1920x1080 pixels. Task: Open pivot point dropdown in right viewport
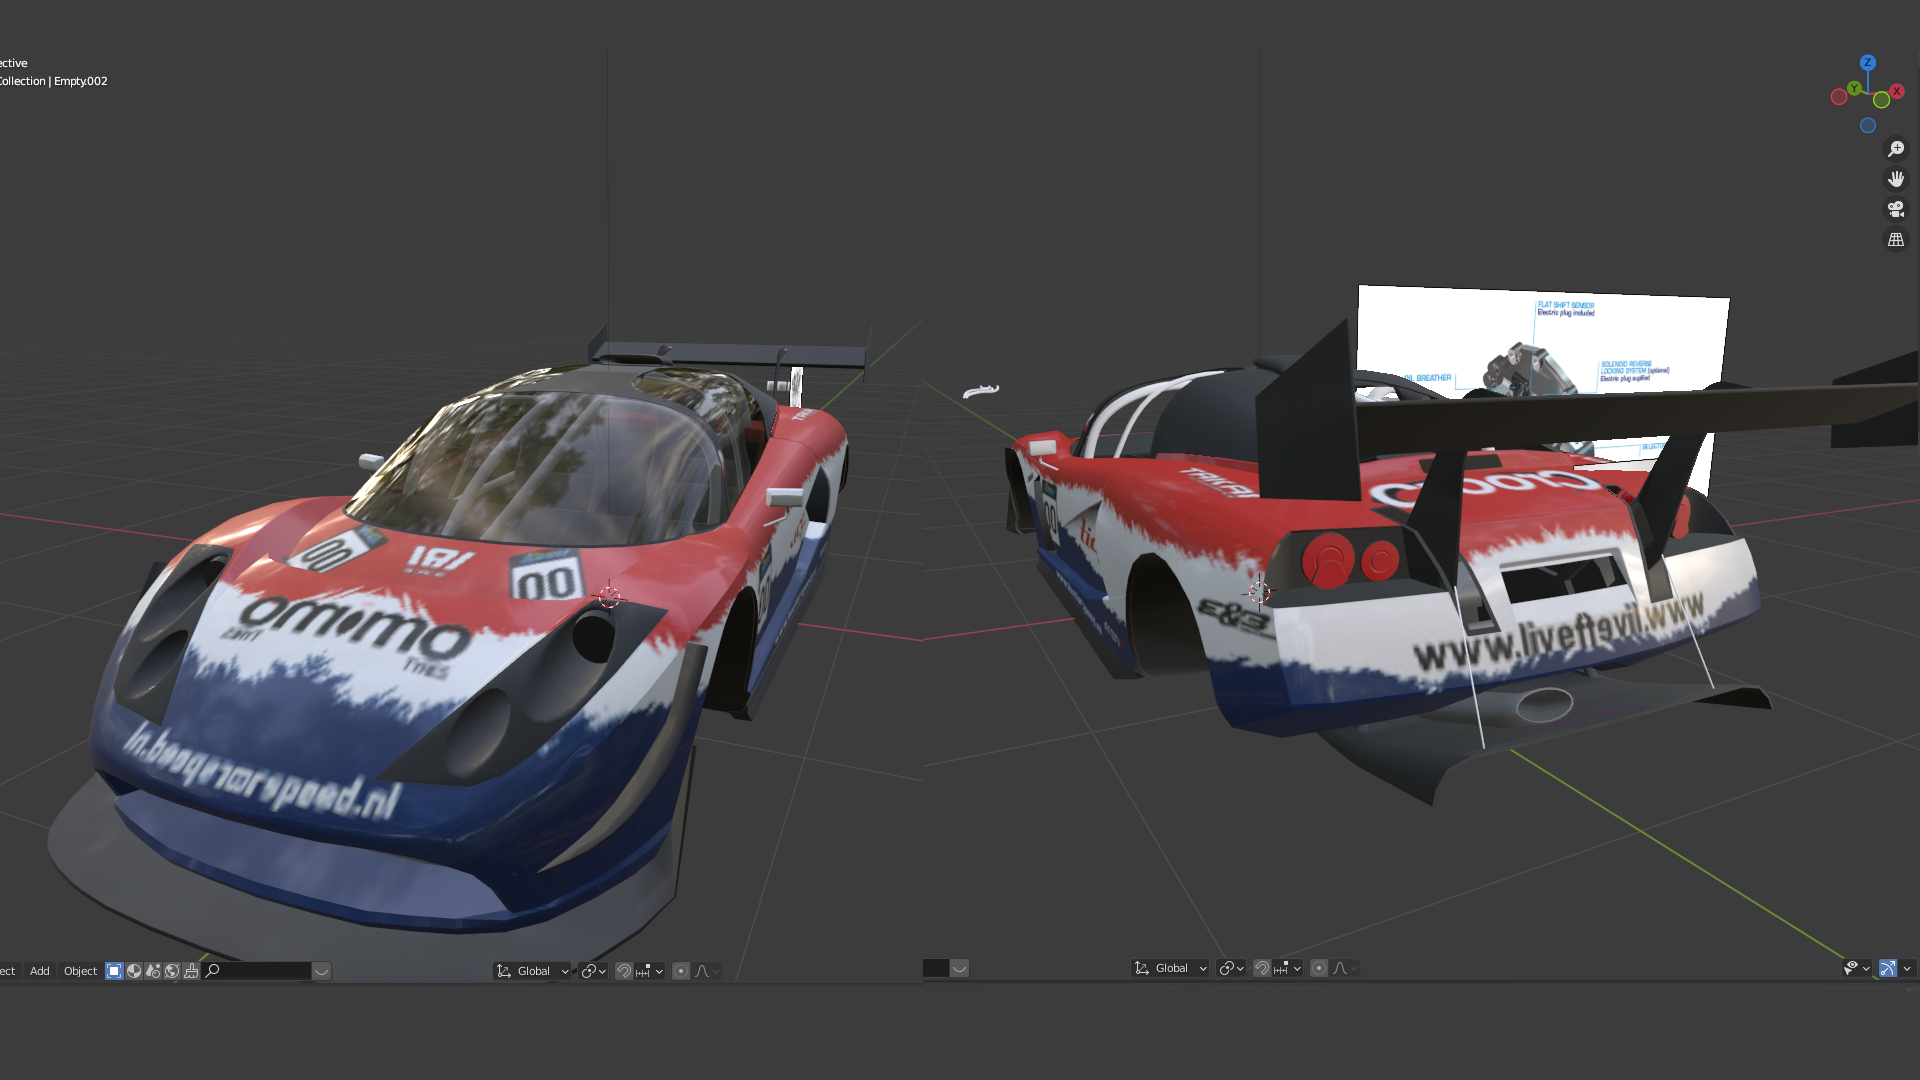tap(1231, 968)
